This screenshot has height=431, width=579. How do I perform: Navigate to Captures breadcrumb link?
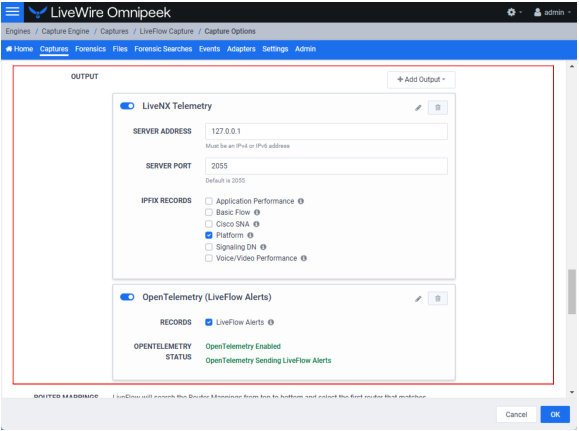pyautogui.click(x=114, y=31)
